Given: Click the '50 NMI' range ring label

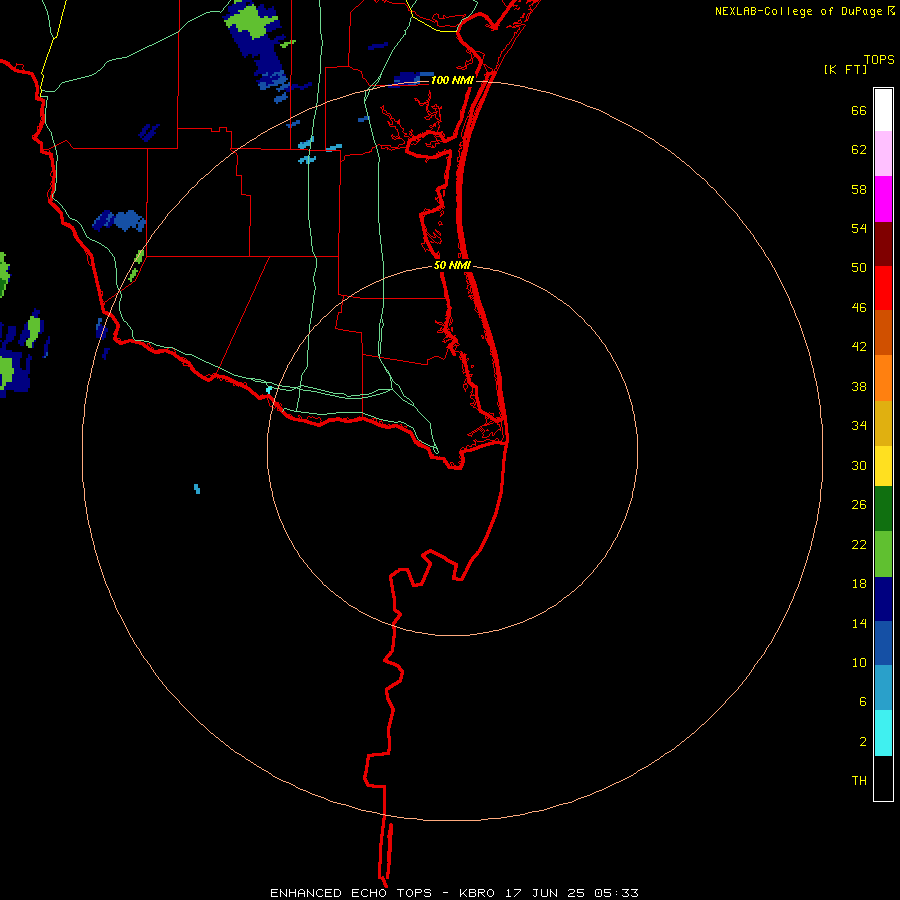Looking at the screenshot, I should [x=452, y=265].
